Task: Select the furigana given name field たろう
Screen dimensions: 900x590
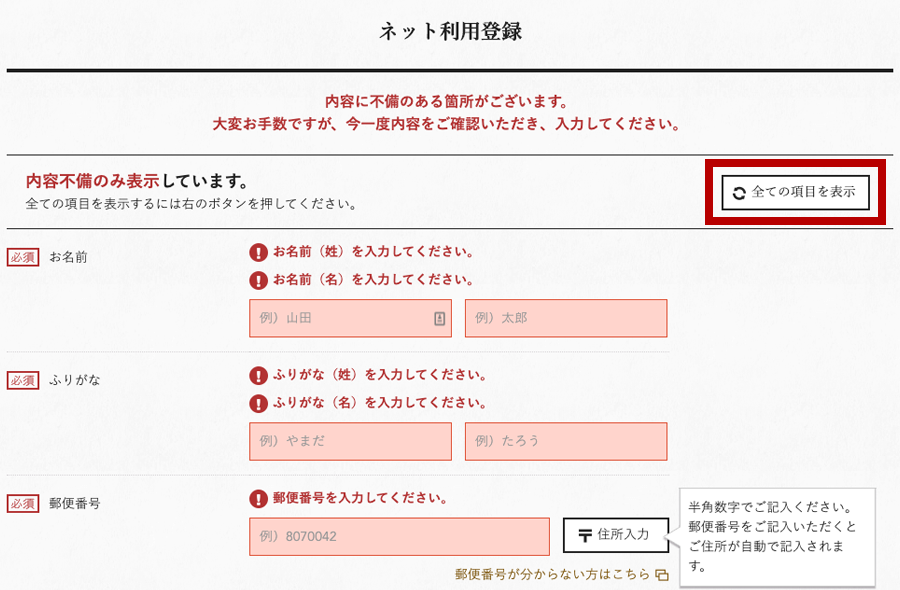Action: pyautogui.click(x=566, y=441)
